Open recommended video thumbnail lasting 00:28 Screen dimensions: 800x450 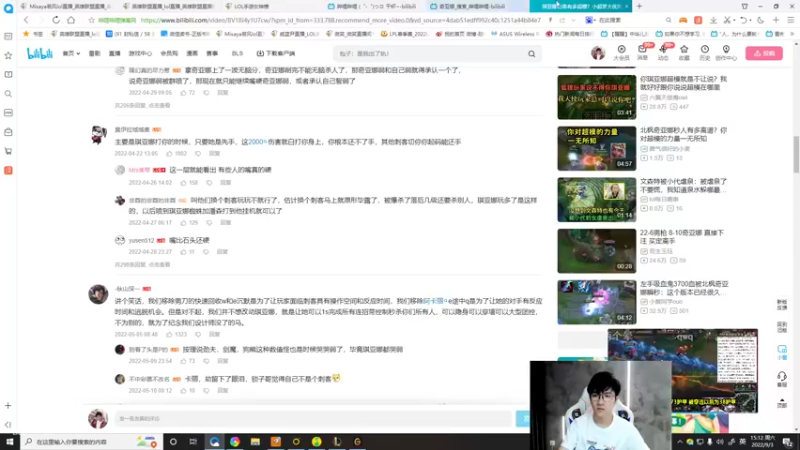[x=596, y=251]
